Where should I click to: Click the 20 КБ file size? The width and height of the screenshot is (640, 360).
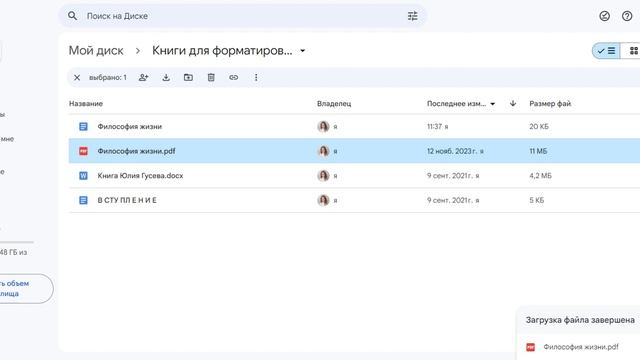click(x=539, y=127)
